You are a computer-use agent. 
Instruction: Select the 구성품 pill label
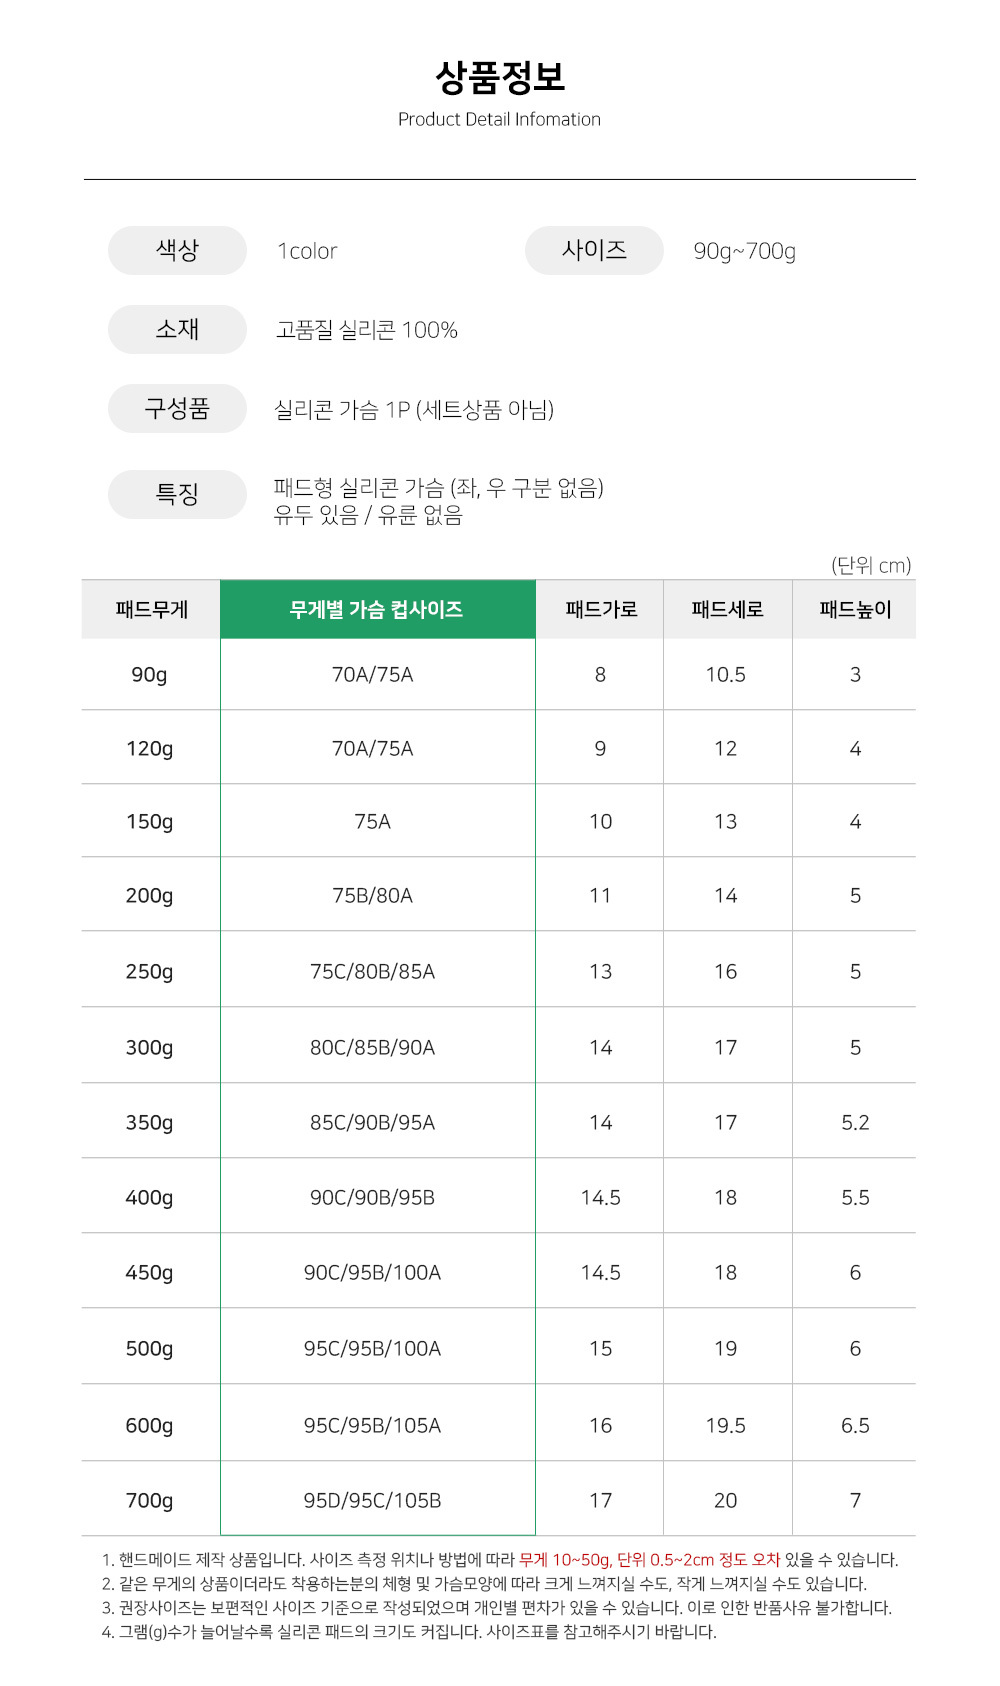[177, 408]
